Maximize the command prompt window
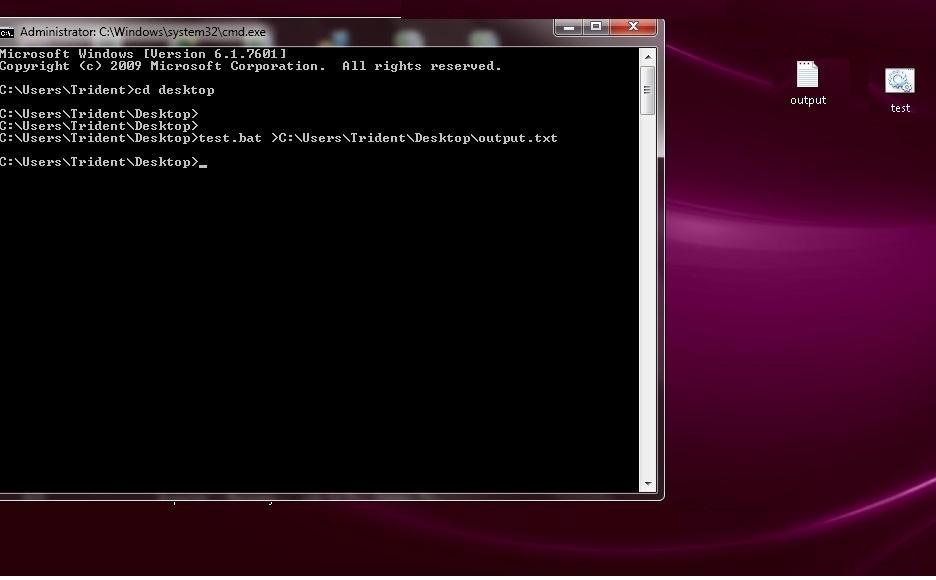This screenshot has height=580, width=936. coord(596,27)
